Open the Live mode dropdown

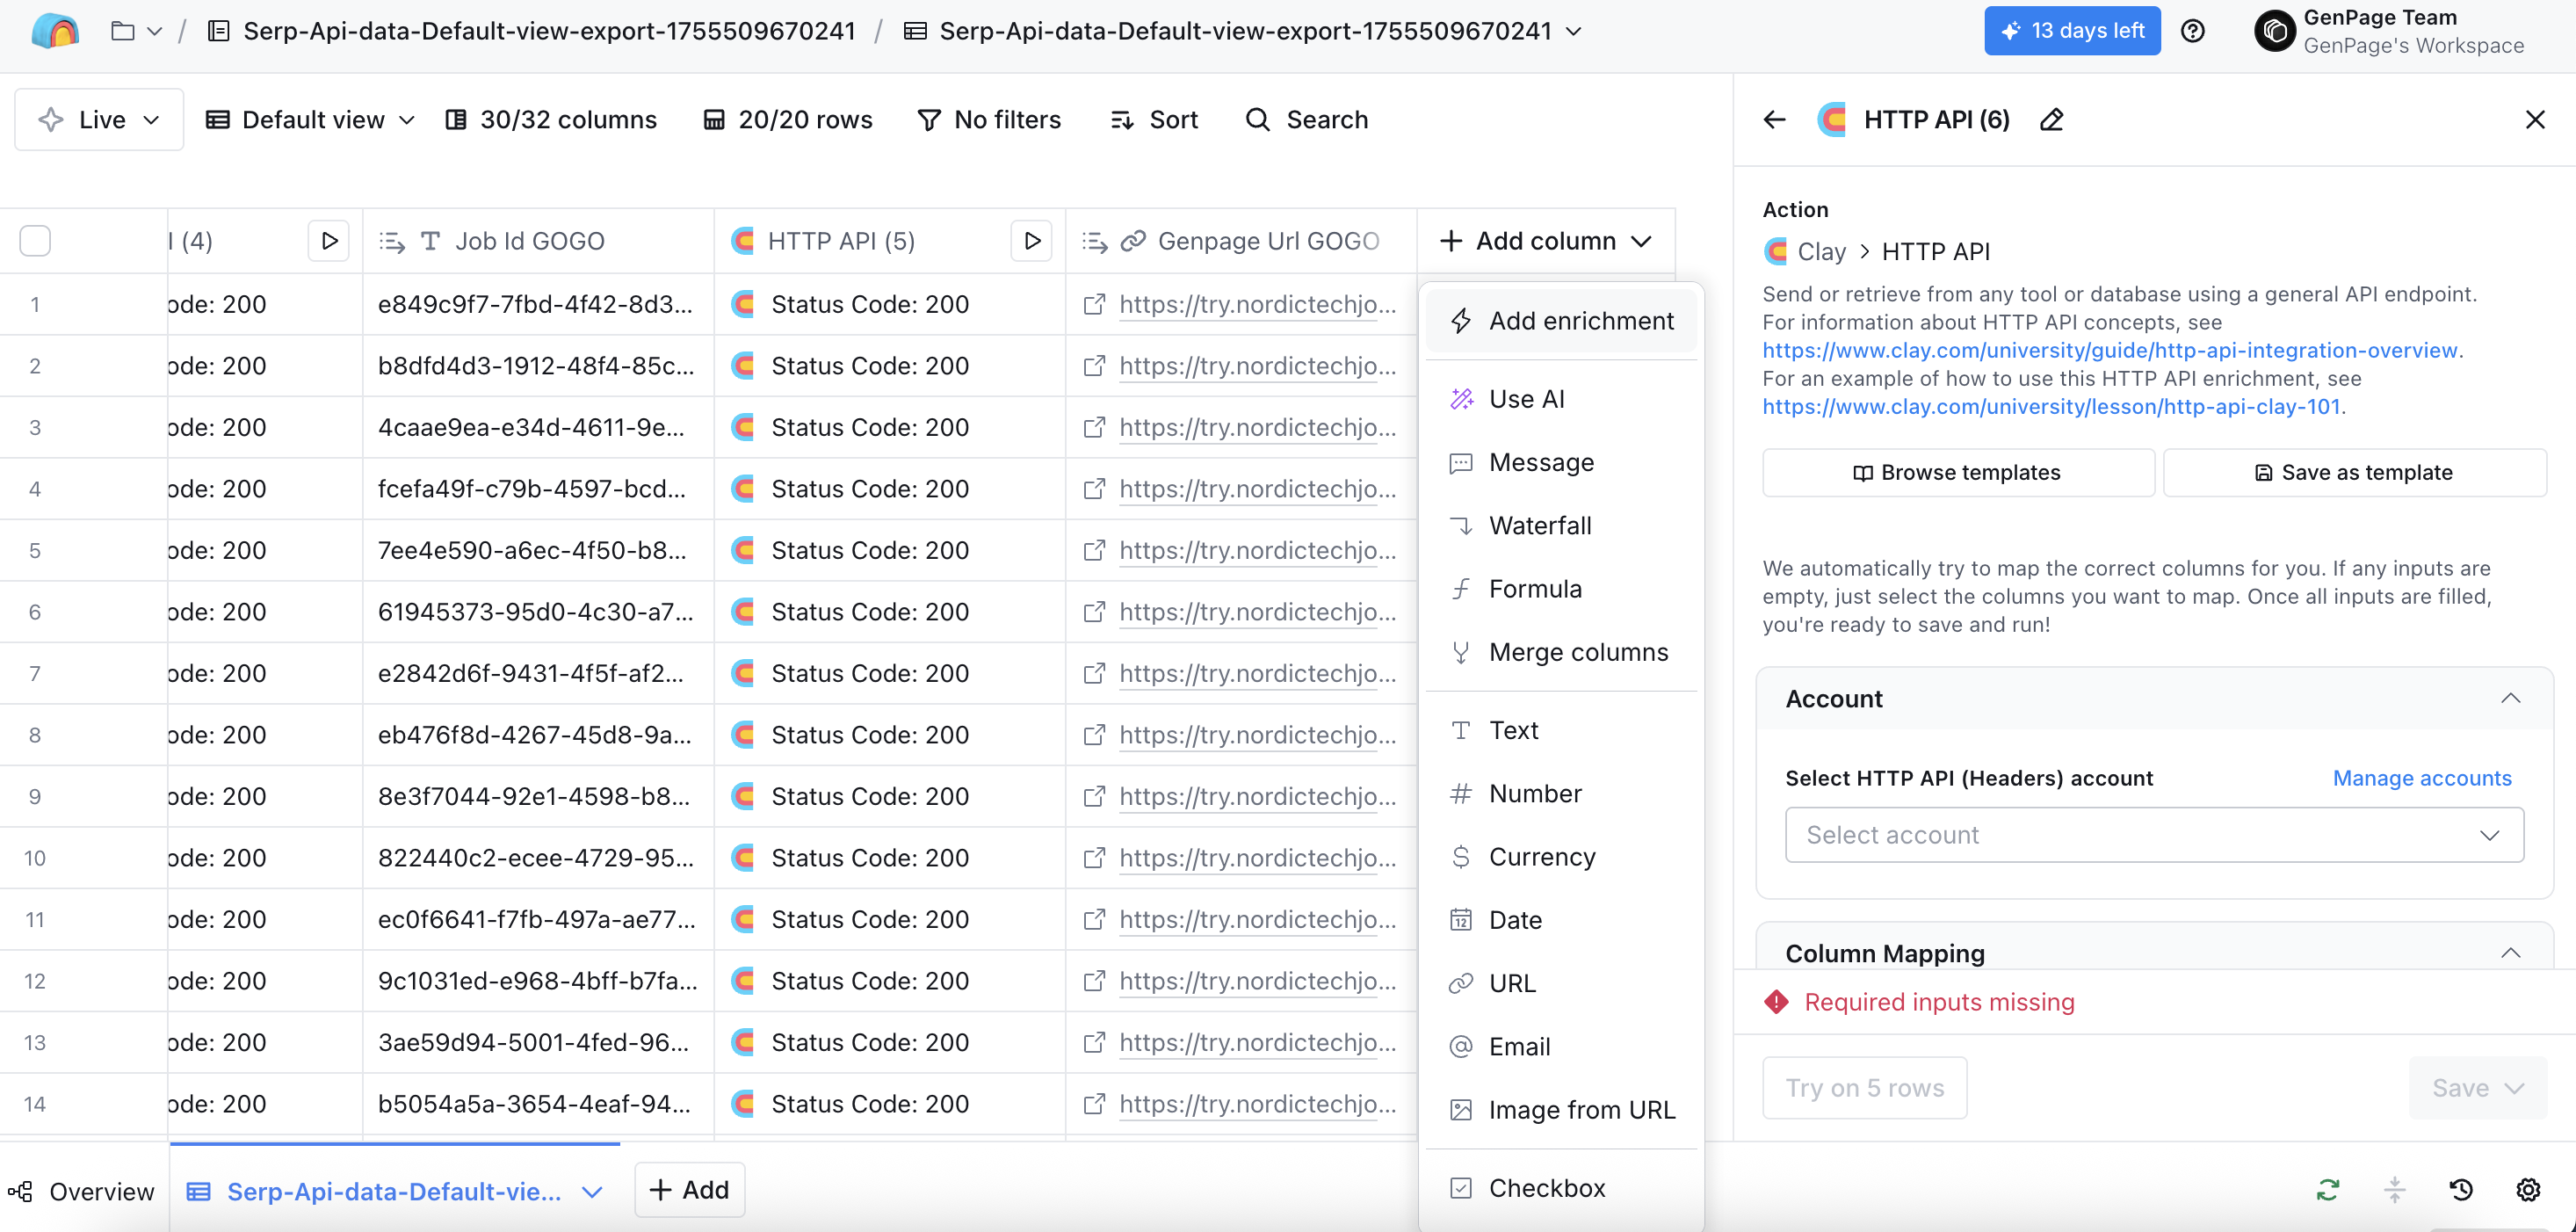point(99,120)
